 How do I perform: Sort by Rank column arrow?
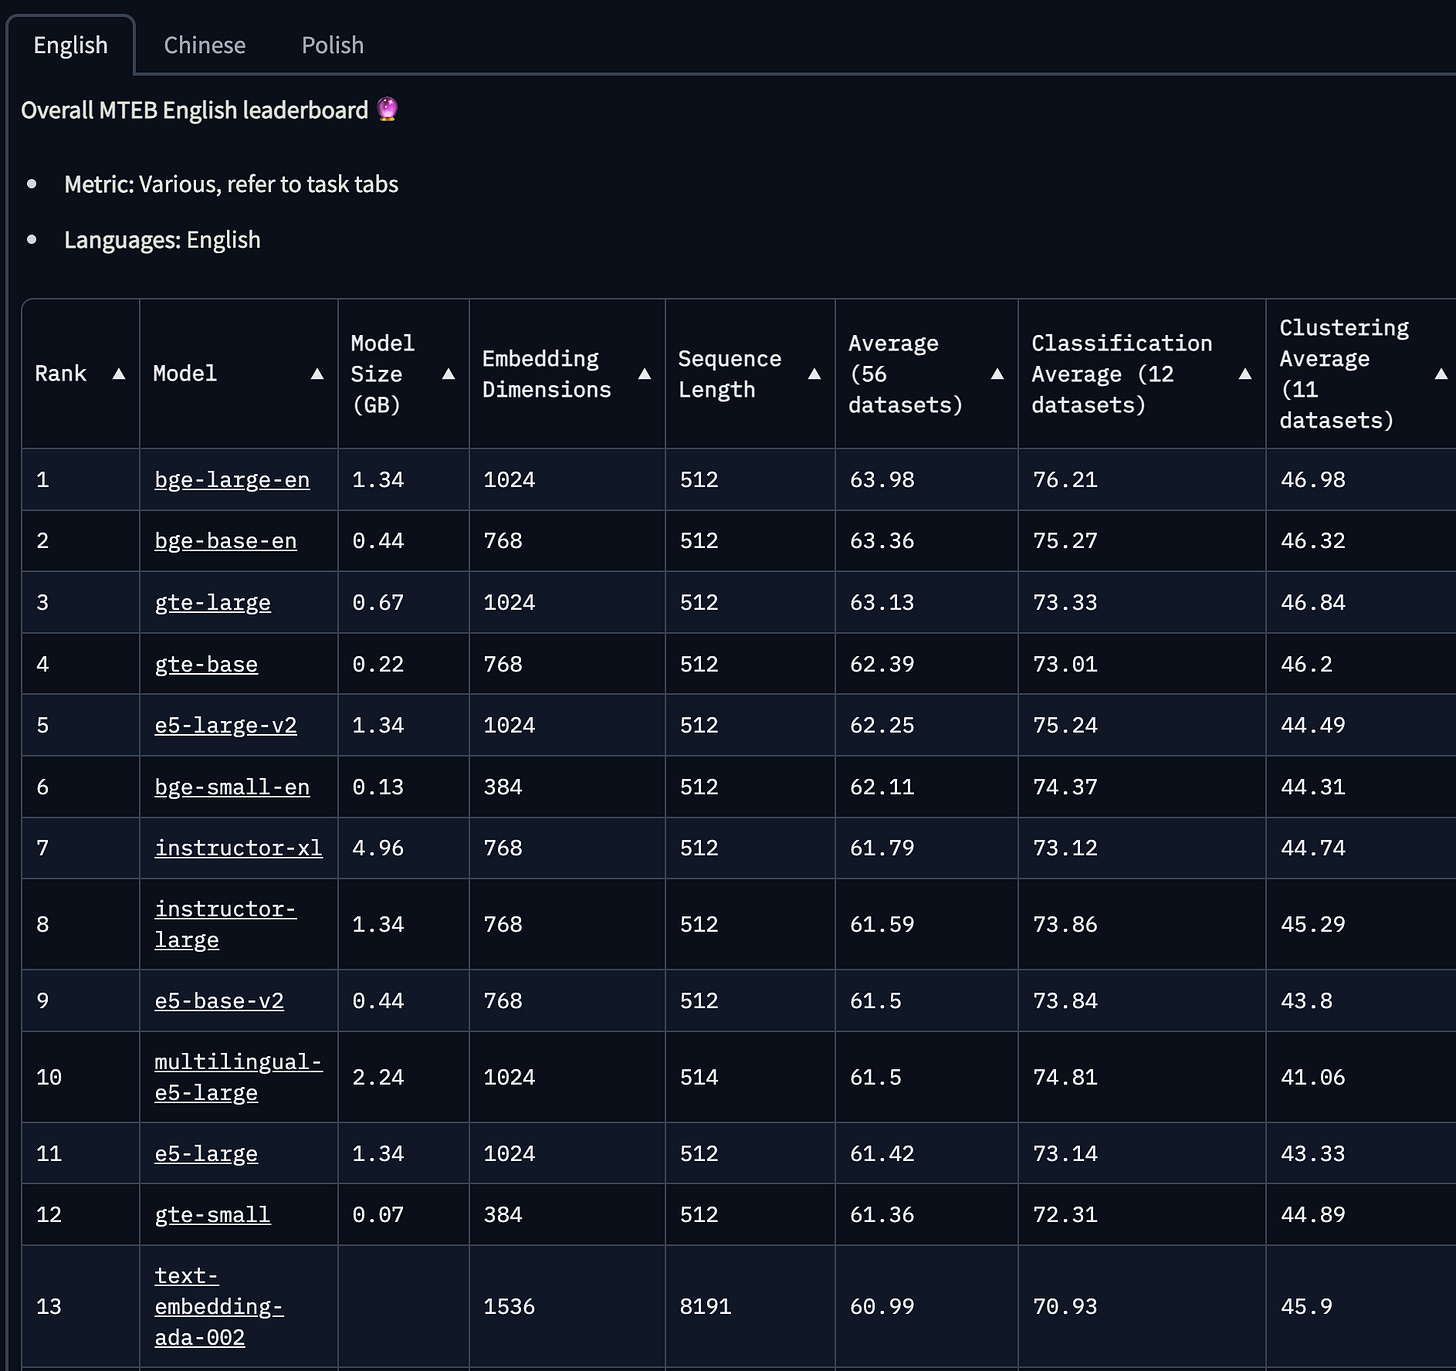119,374
